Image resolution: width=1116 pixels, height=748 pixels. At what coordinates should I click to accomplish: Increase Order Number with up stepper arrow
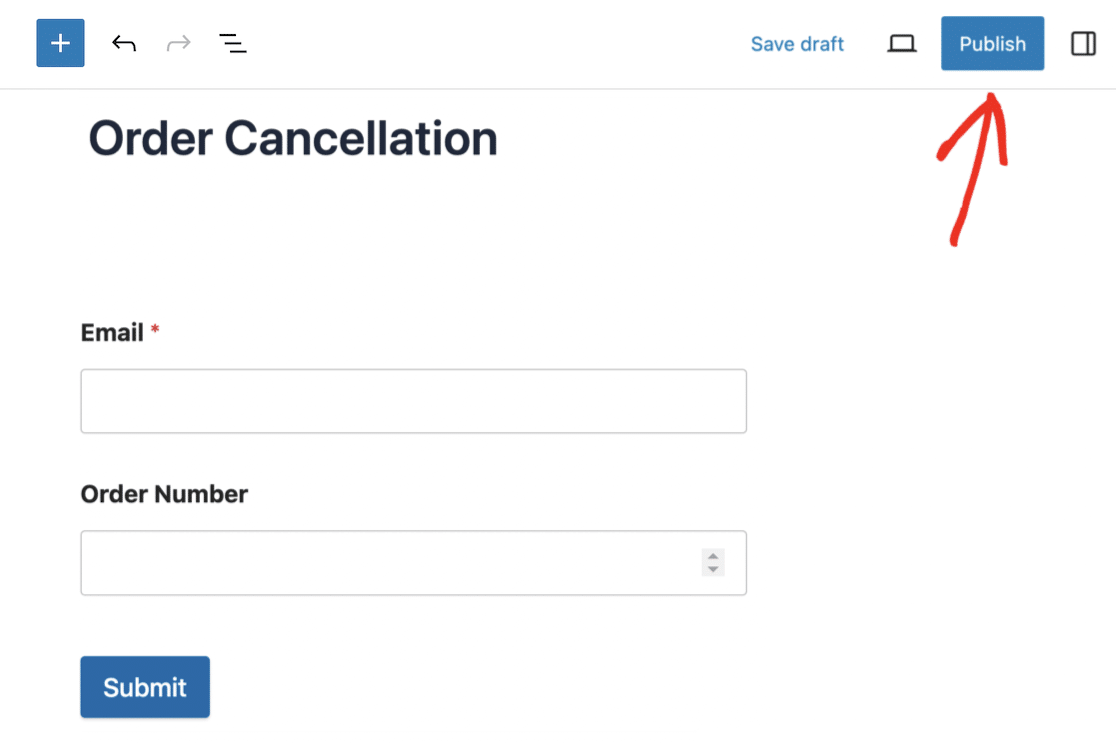pyautogui.click(x=713, y=556)
